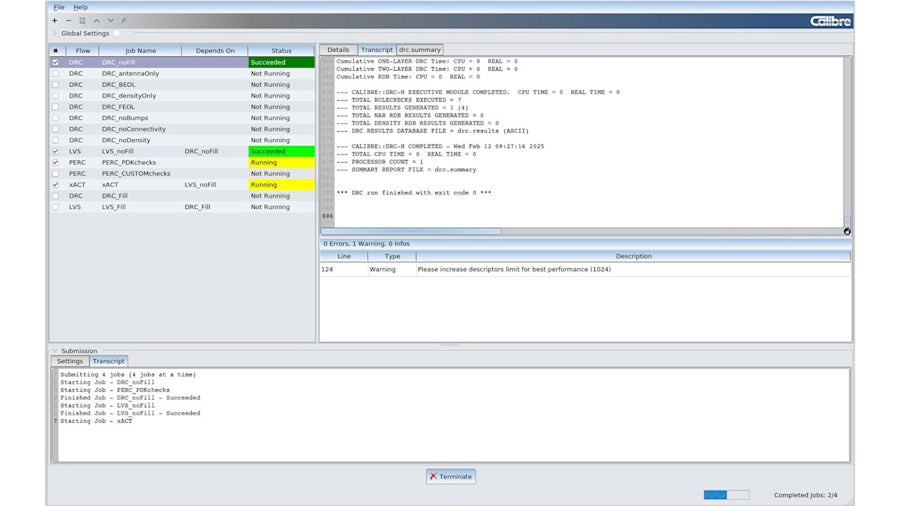The width and height of the screenshot is (900, 506).
Task: Select the DRC_Fill job row
Action: tap(182, 196)
